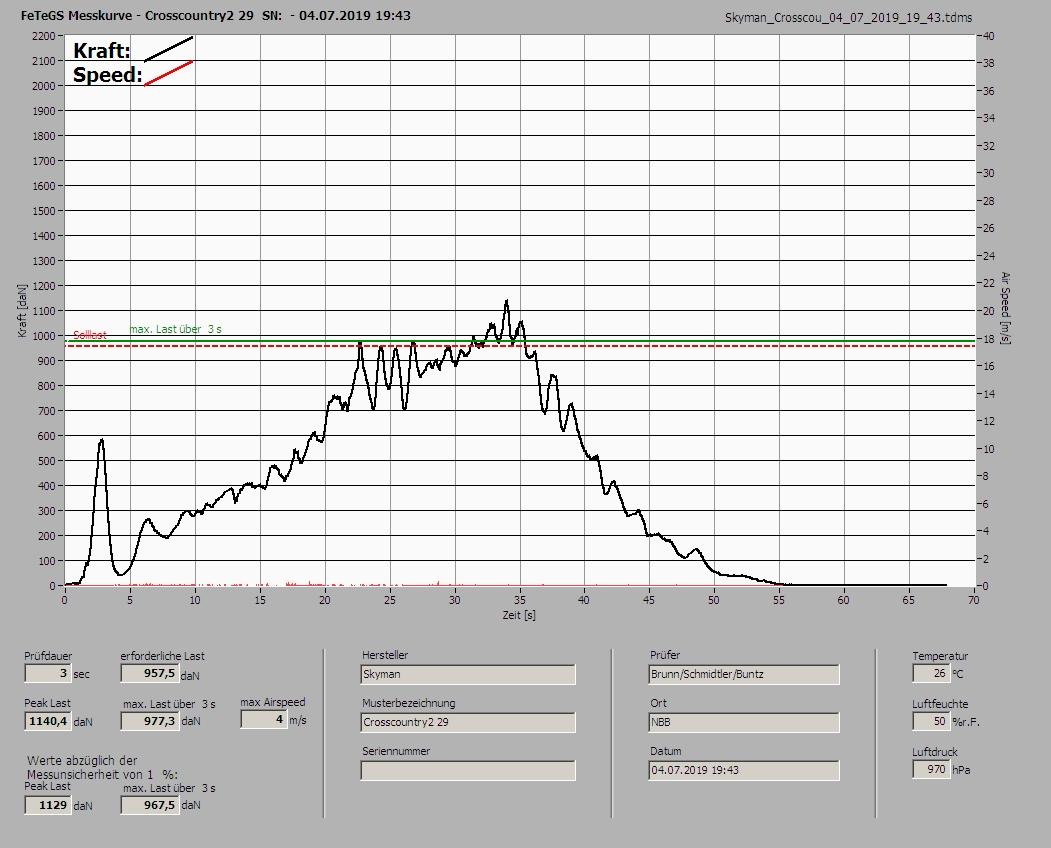Click the %r.F. unit label

tap(966, 722)
